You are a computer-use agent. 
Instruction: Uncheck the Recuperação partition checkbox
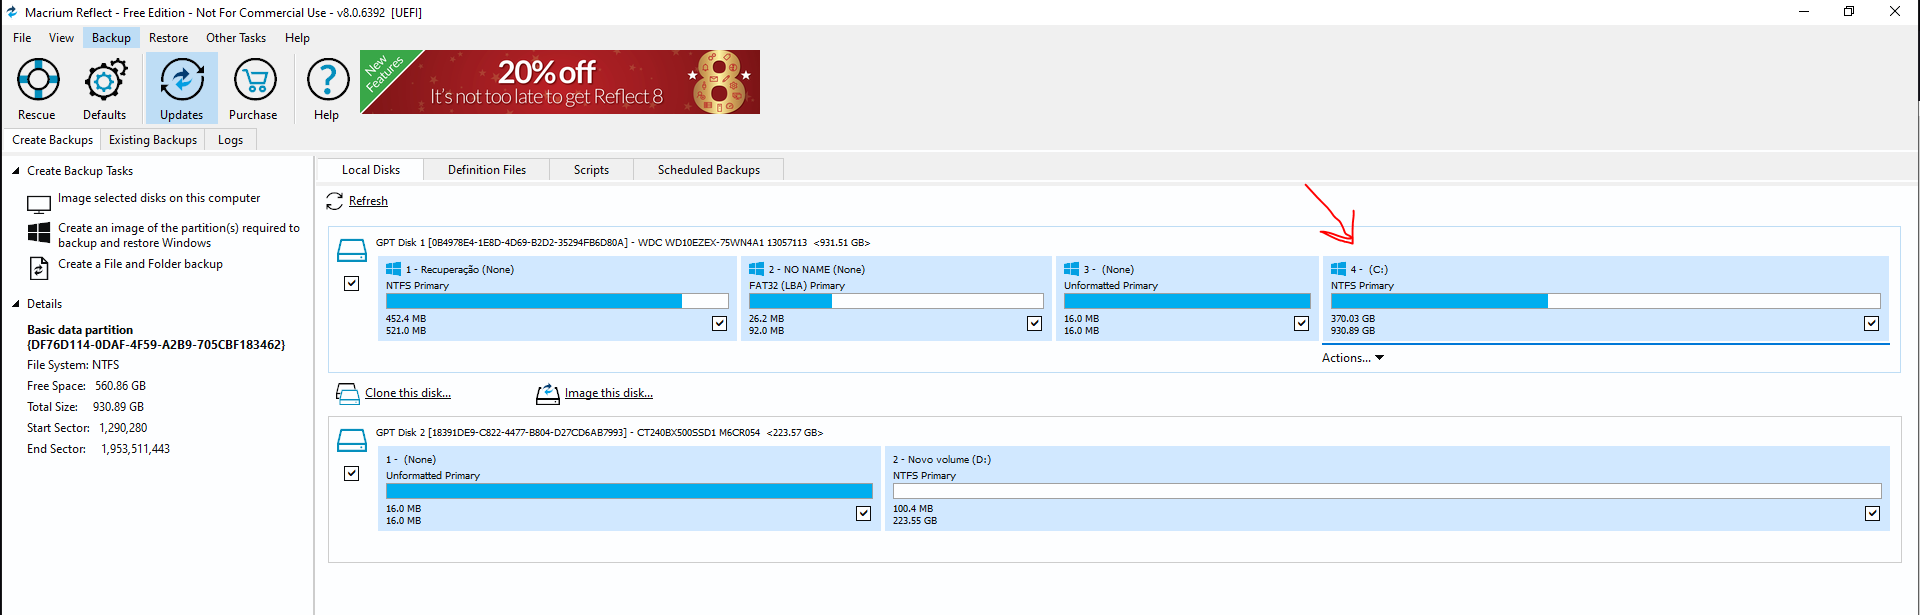tap(720, 324)
